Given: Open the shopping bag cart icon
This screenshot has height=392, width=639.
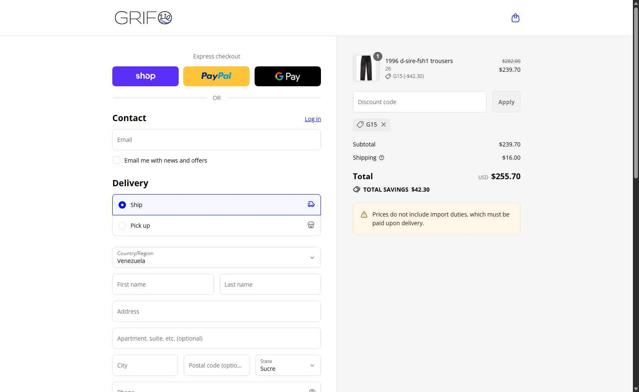Looking at the screenshot, I should [x=515, y=18].
